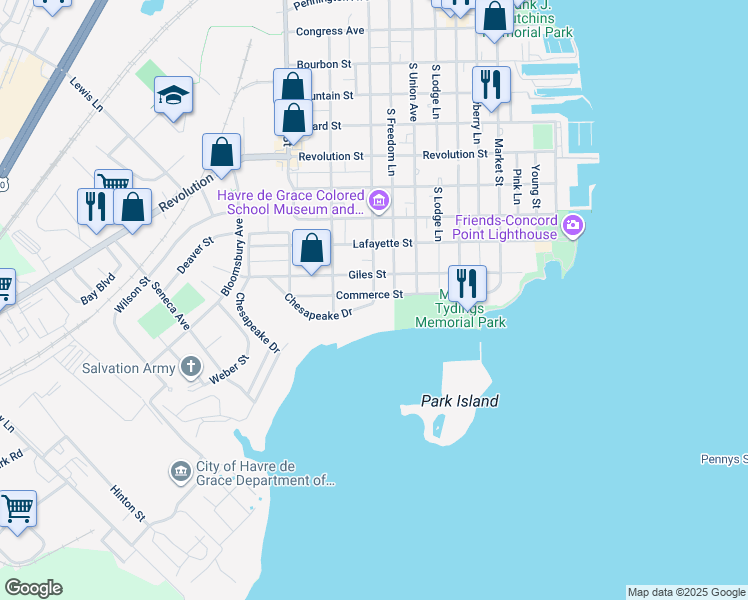The height and width of the screenshot is (600, 748).
Task: Click the City of Havre de Grace government icon
Action: click(x=180, y=472)
